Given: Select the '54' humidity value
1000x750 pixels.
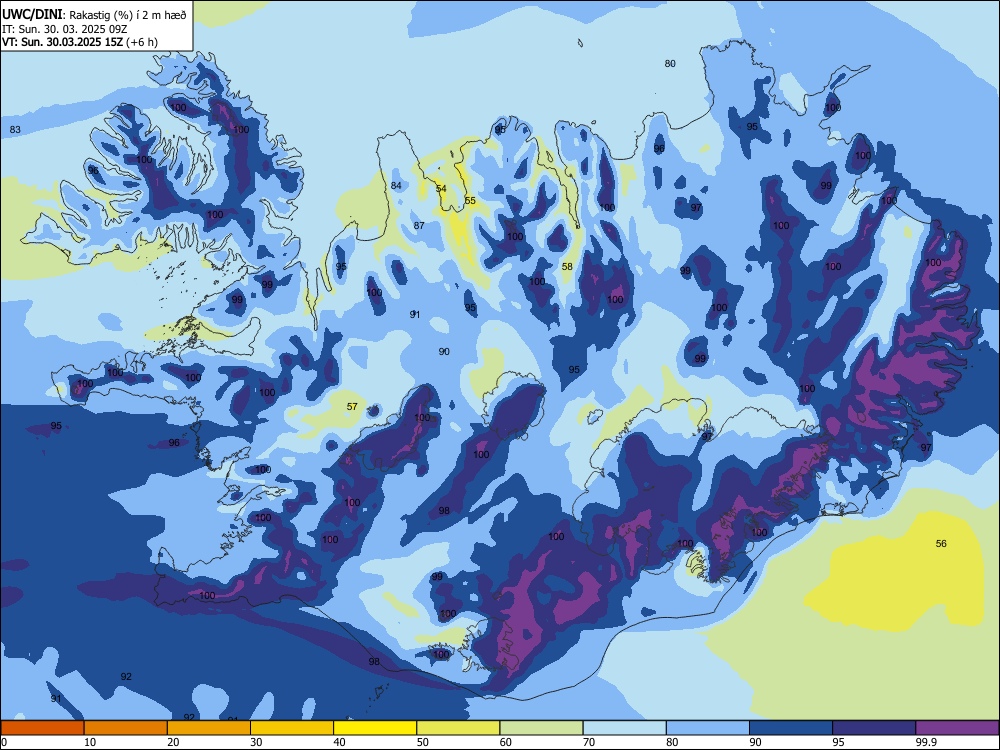Looking at the screenshot, I should (441, 188).
